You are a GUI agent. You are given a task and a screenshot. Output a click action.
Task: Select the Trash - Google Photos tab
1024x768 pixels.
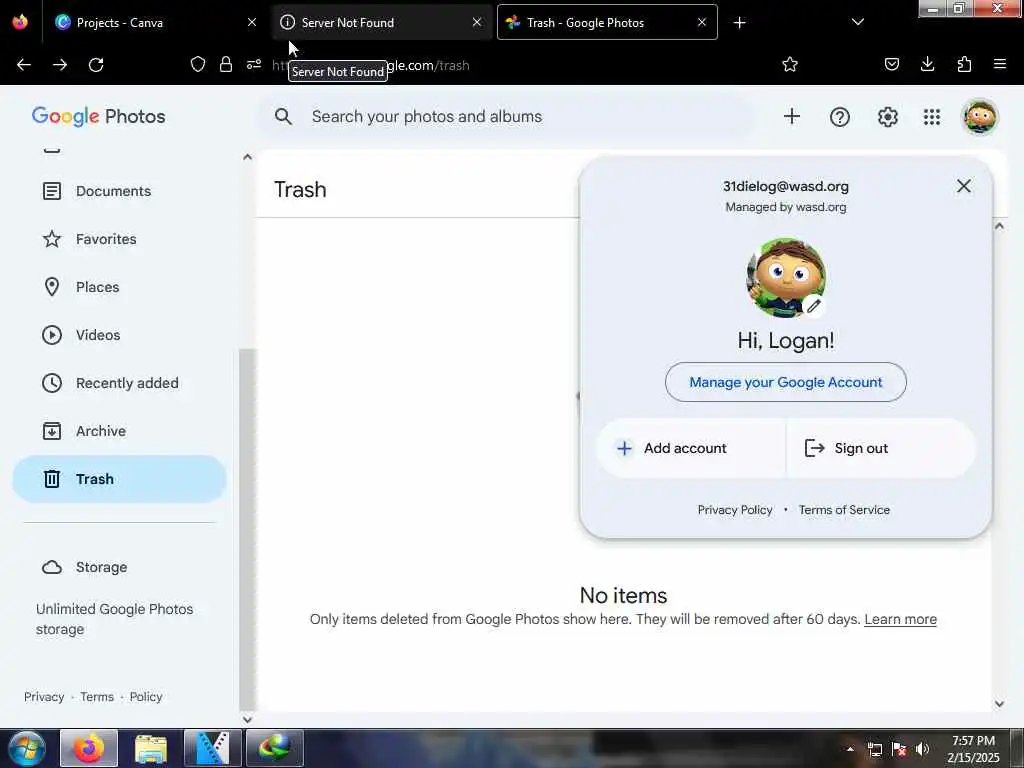coord(607,22)
